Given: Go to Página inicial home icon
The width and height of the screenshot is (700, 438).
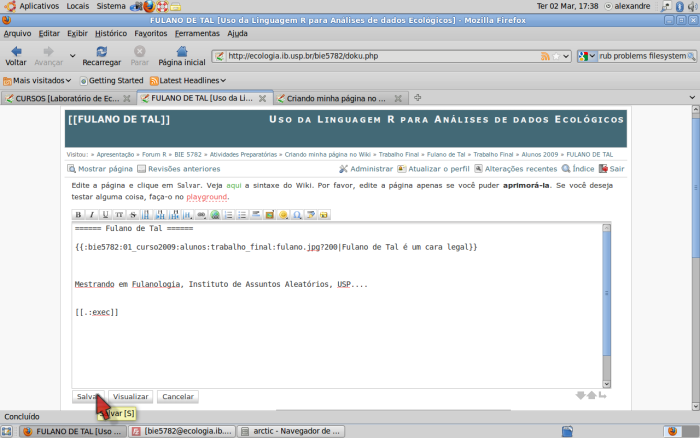Looking at the screenshot, I should 181,52.
